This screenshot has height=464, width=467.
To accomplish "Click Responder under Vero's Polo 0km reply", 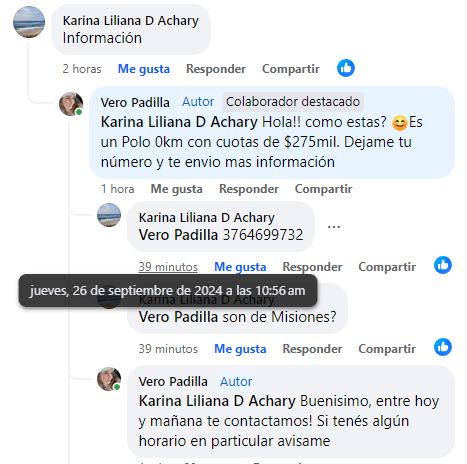I will (x=249, y=189).
